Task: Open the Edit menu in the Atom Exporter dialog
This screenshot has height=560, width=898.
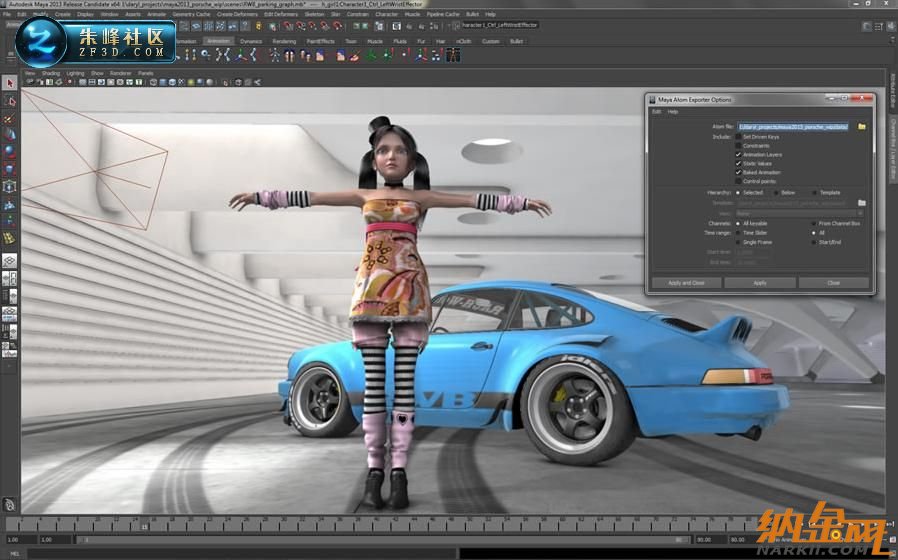Action: [657, 112]
